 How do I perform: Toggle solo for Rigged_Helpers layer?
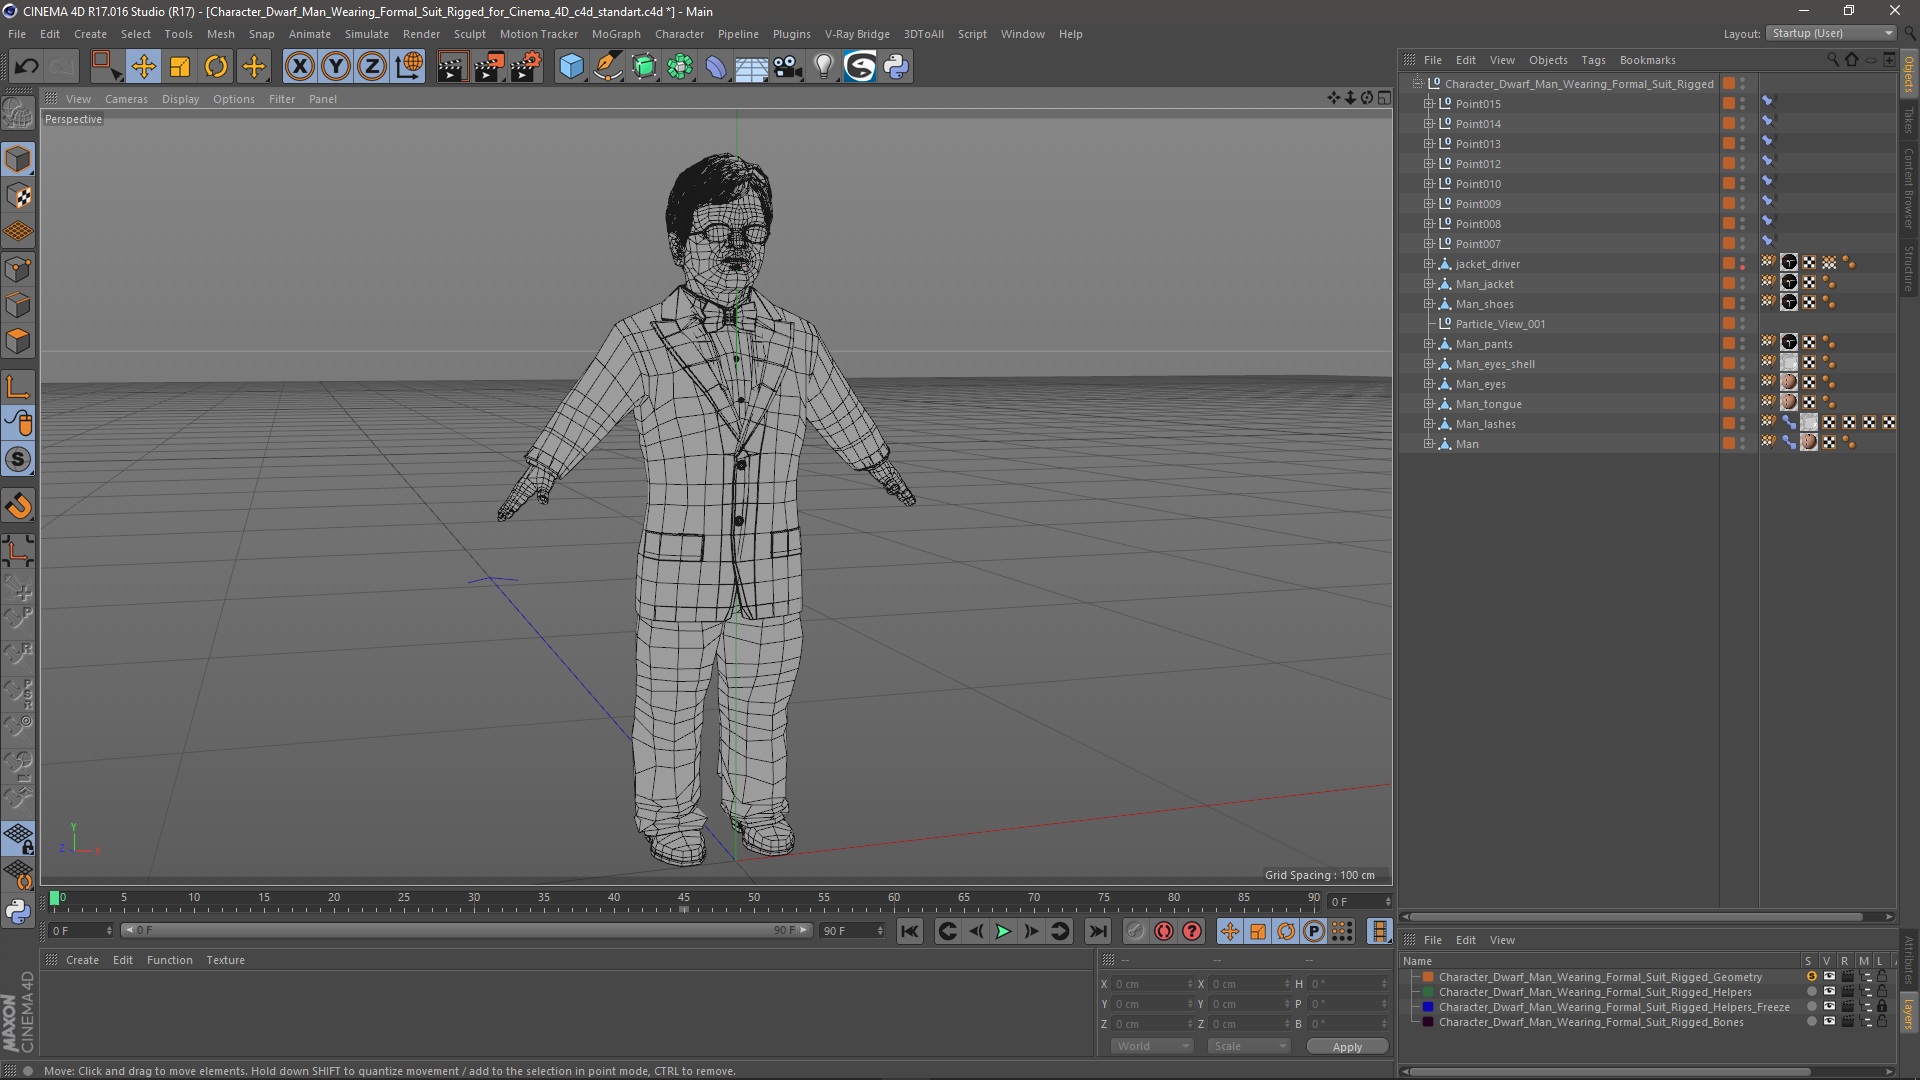point(1811,992)
